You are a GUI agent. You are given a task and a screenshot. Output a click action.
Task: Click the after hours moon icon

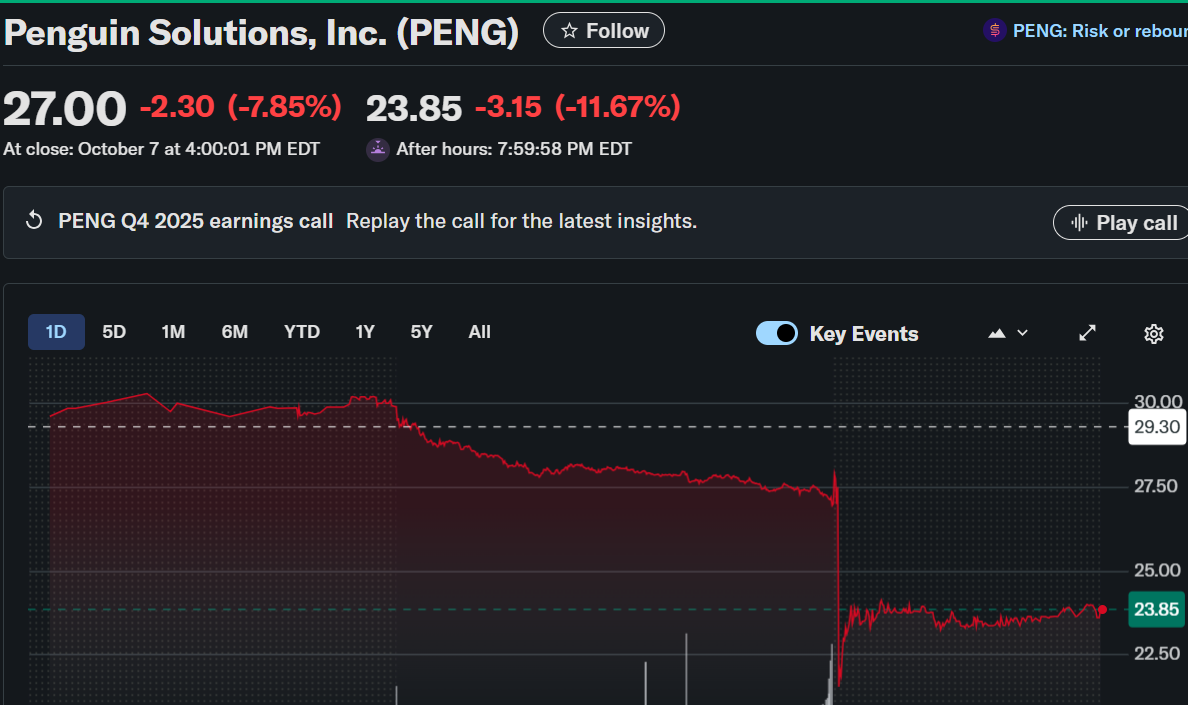click(x=378, y=149)
